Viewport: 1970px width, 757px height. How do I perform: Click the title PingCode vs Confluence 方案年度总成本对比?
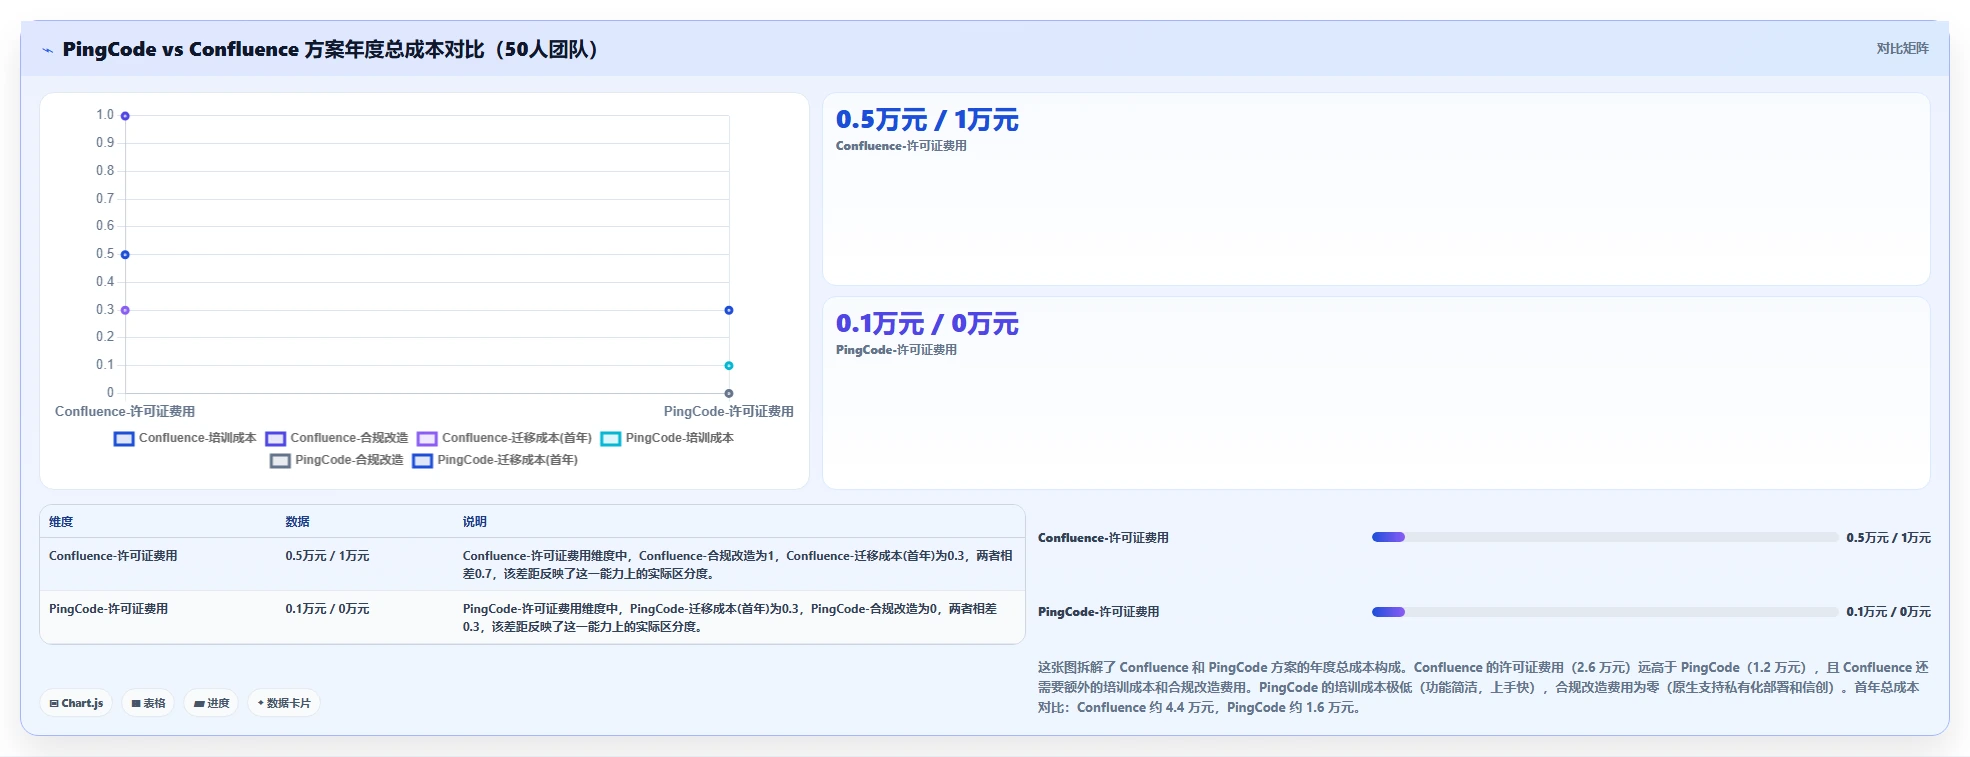tap(330, 50)
